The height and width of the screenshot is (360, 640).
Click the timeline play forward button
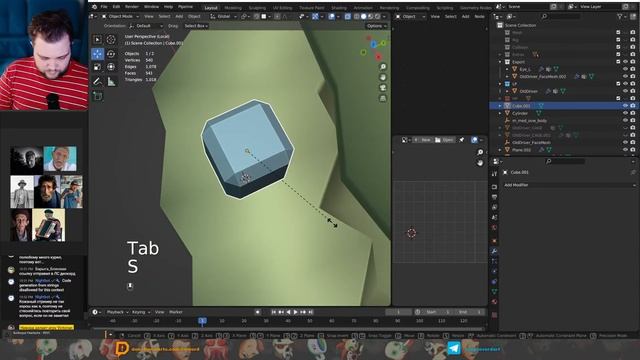click(296, 312)
